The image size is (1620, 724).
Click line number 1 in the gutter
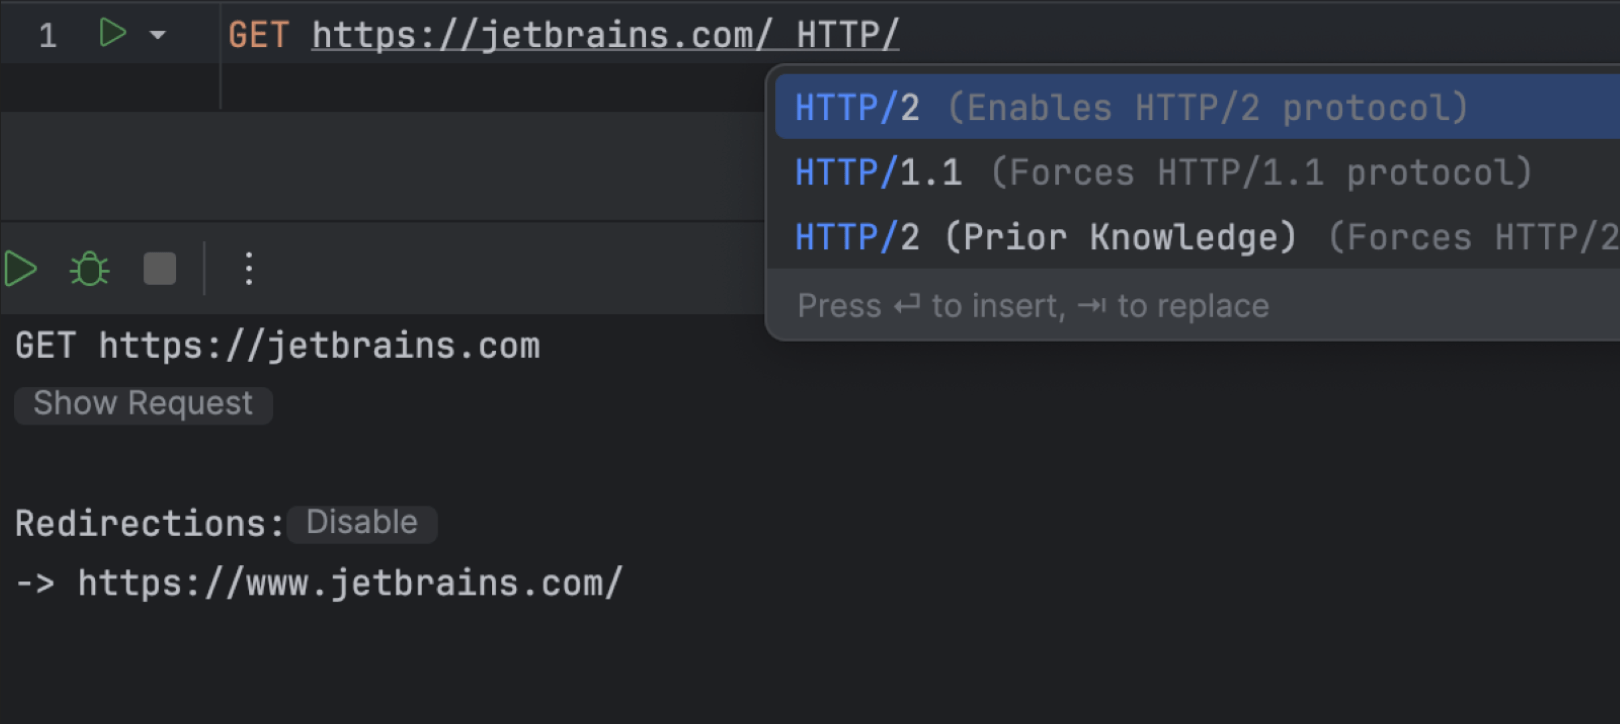click(x=47, y=36)
